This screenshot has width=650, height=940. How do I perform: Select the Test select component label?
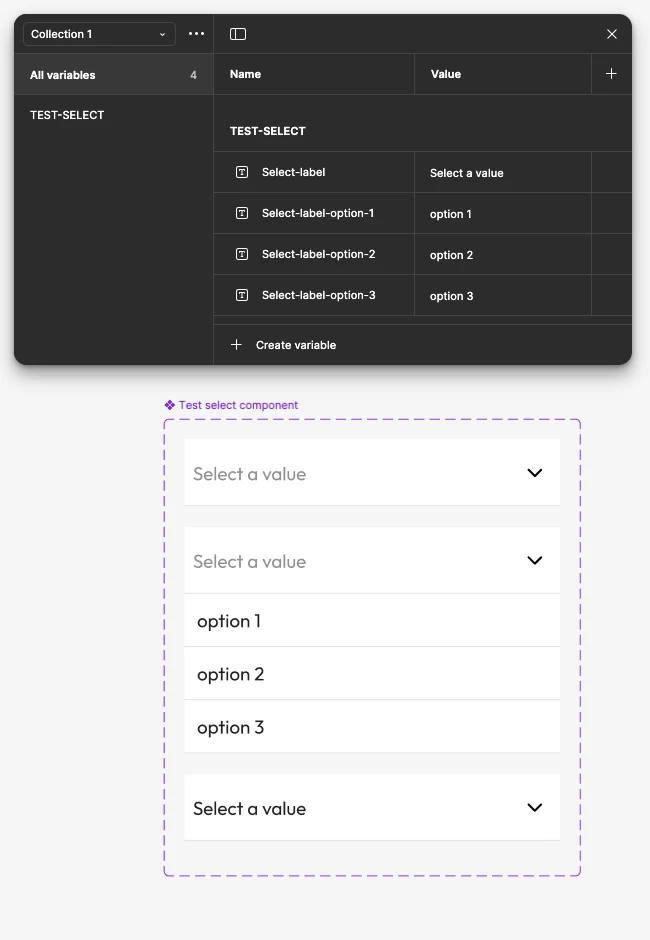pyautogui.click(x=238, y=405)
